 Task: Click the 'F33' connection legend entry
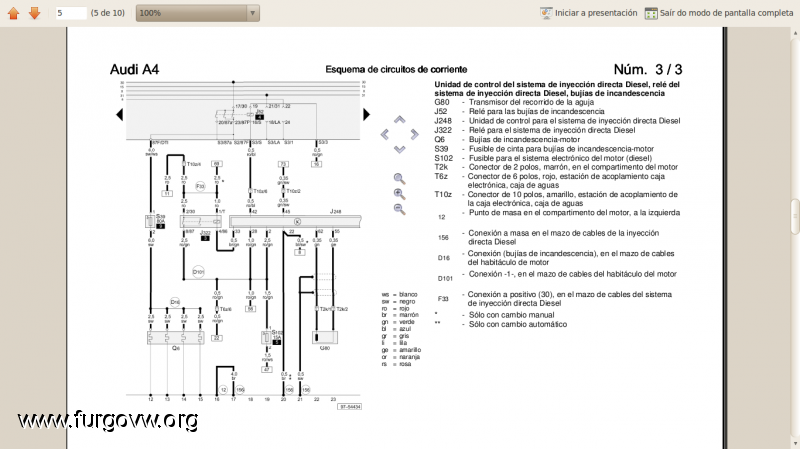555,298
